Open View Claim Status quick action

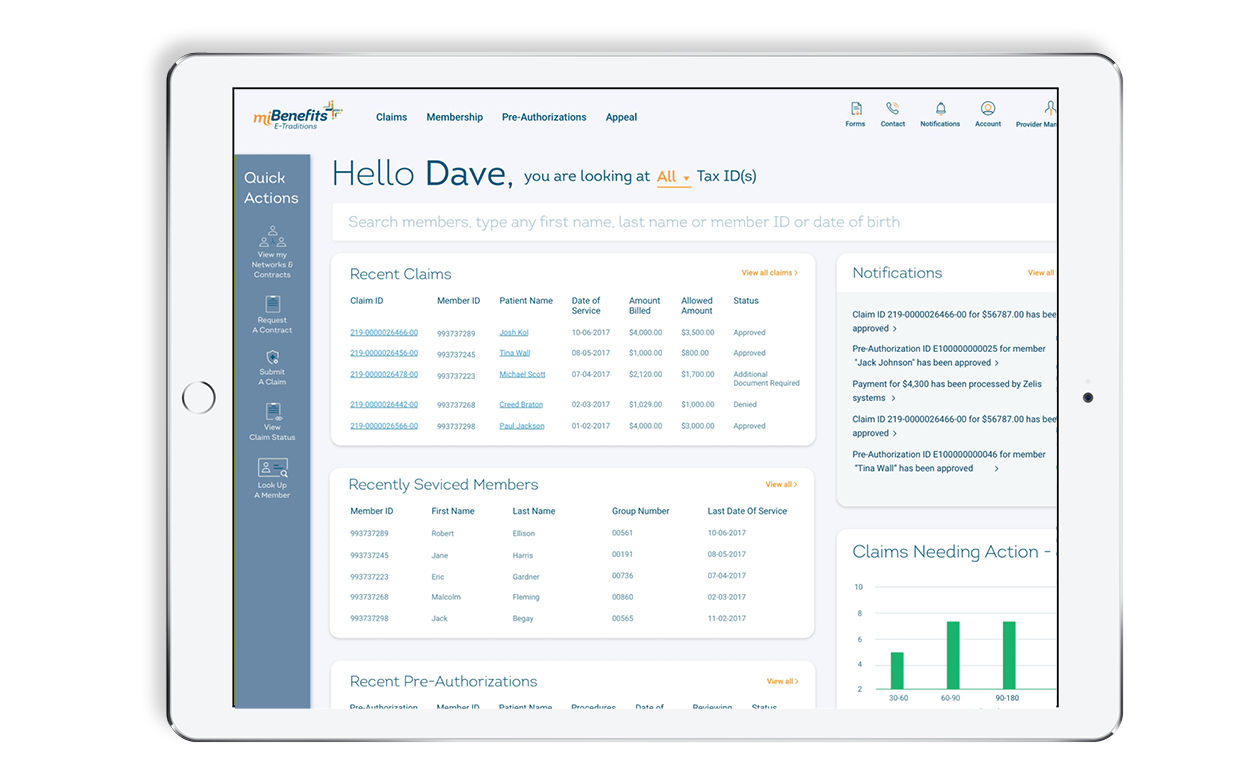pos(272,421)
